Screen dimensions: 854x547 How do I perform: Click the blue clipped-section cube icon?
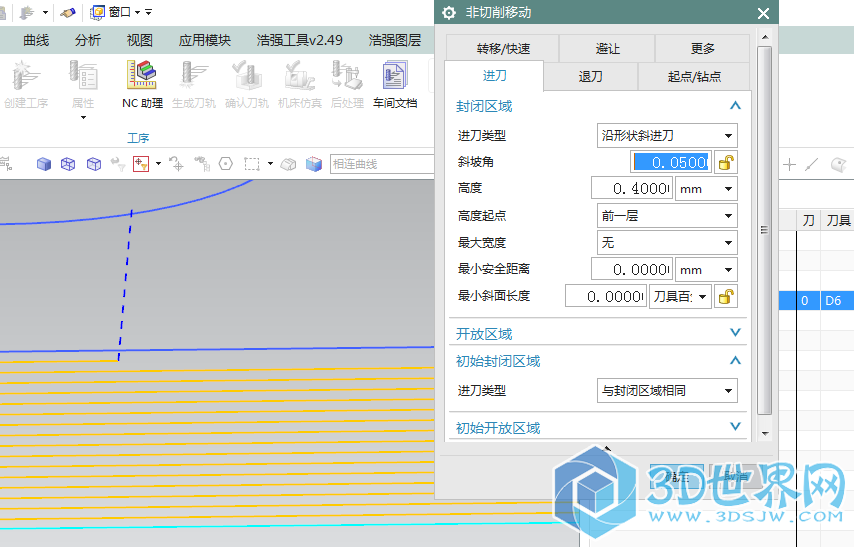point(314,164)
